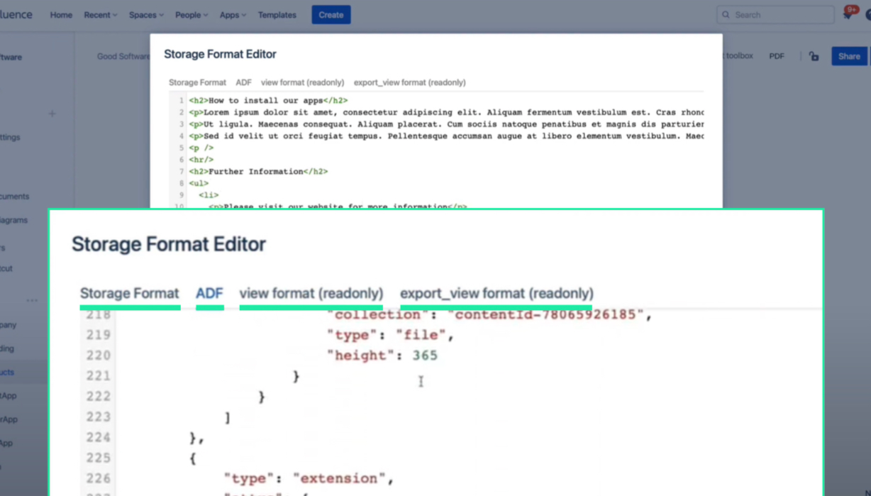
Task: Click the Share button
Action: coord(849,56)
